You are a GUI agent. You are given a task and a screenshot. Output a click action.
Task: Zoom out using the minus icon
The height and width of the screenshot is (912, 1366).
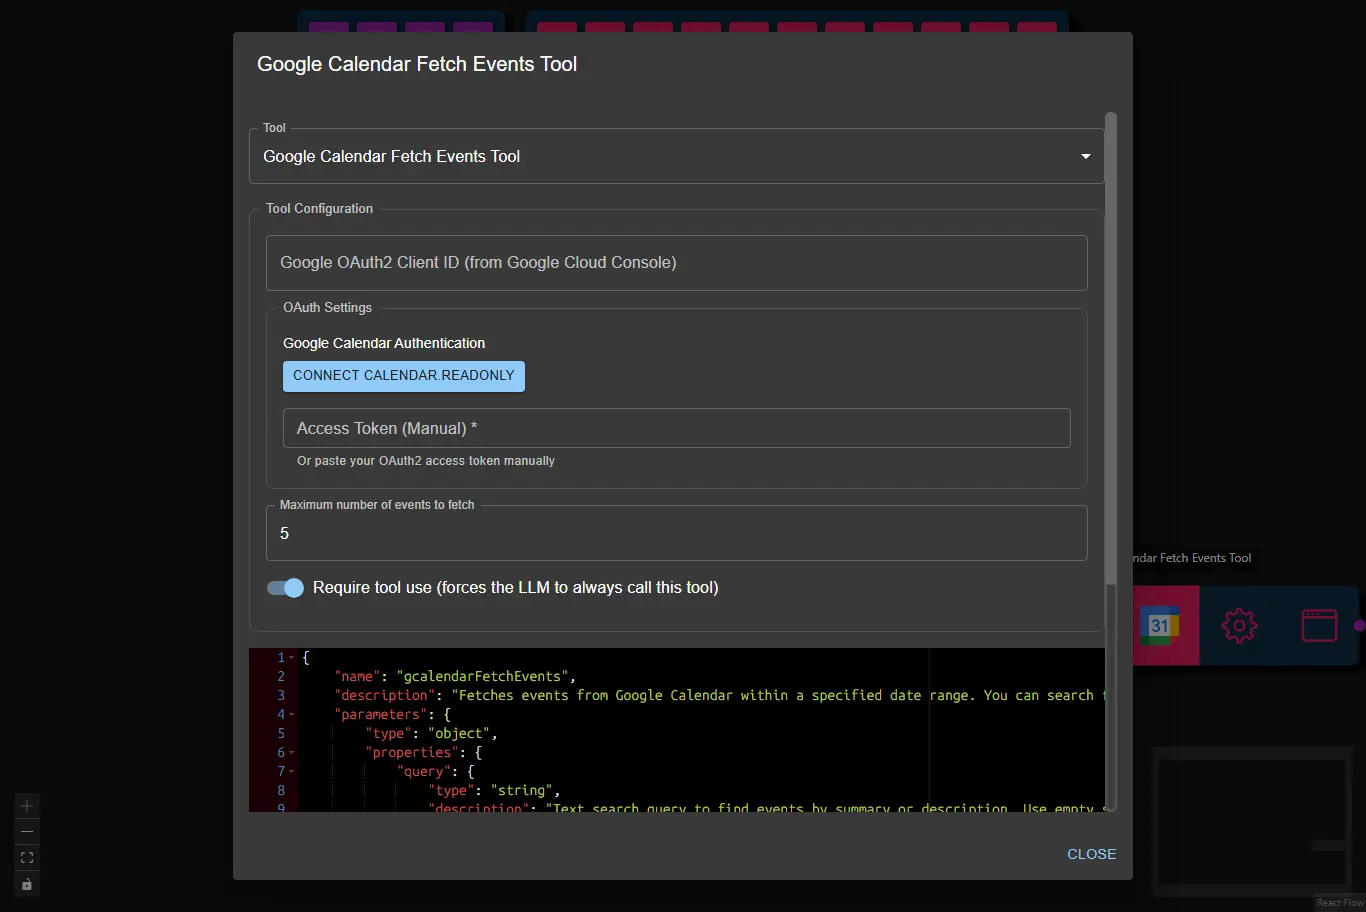(x=26, y=831)
